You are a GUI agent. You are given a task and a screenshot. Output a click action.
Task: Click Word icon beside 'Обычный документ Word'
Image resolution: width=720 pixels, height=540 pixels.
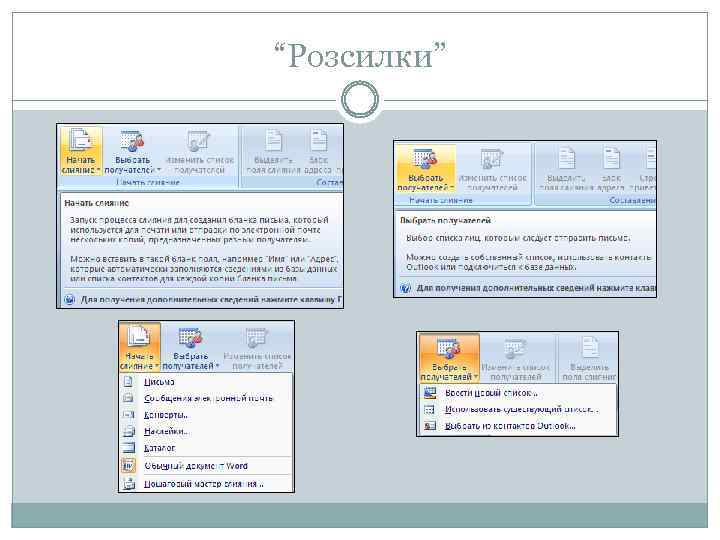point(129,466)
